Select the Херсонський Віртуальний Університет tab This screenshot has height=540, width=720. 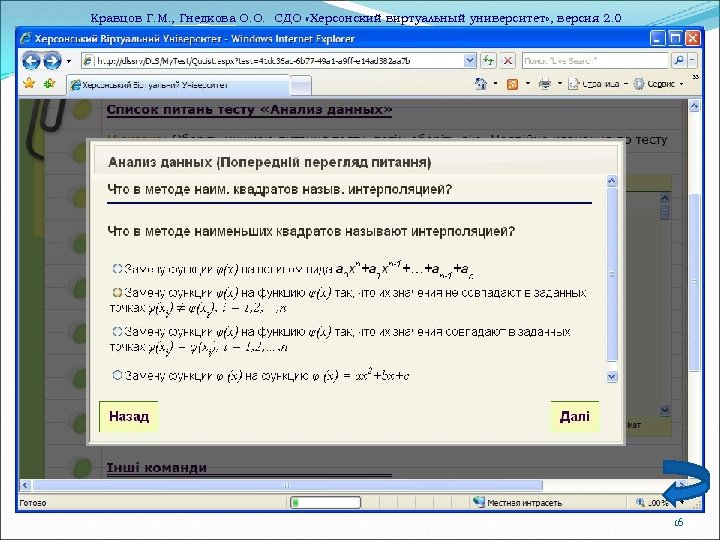tap(179, 85)
